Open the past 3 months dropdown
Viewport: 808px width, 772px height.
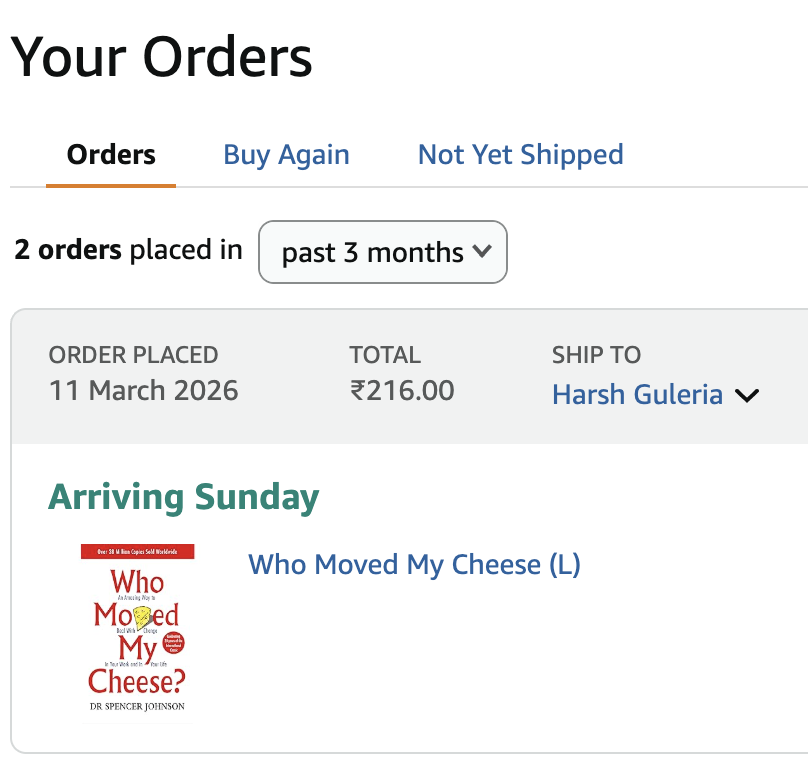point(382,252)
